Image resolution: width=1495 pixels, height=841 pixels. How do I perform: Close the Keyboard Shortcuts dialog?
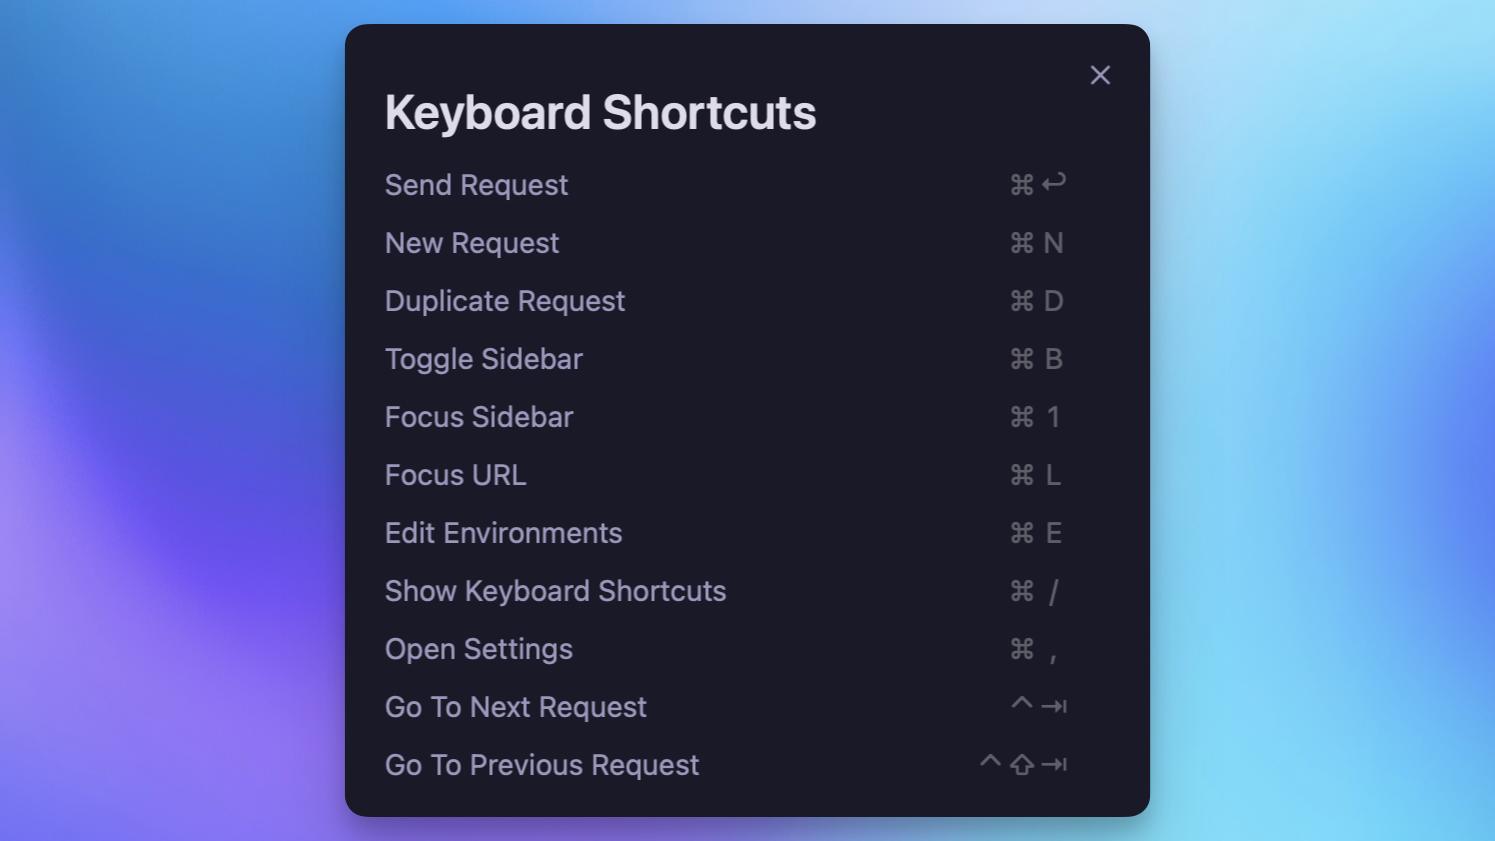click(1100, 75)
